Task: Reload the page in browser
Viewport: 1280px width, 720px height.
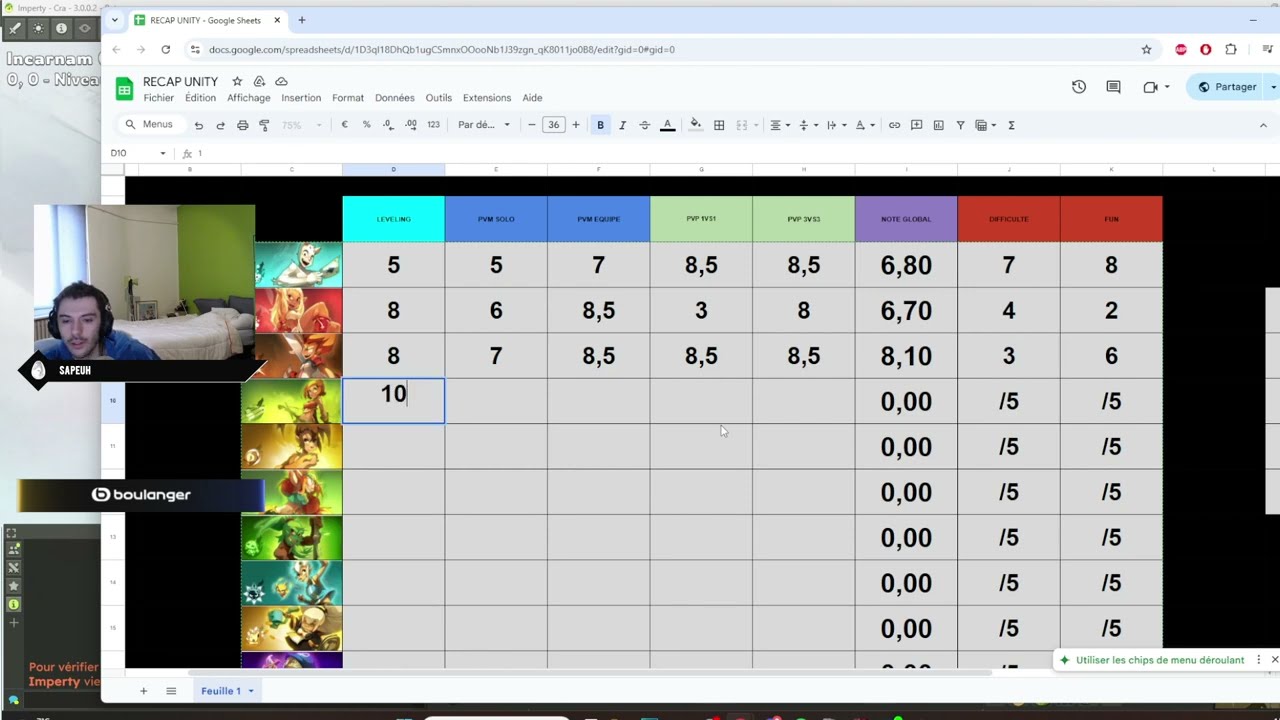Action: [x=165, y=49]
